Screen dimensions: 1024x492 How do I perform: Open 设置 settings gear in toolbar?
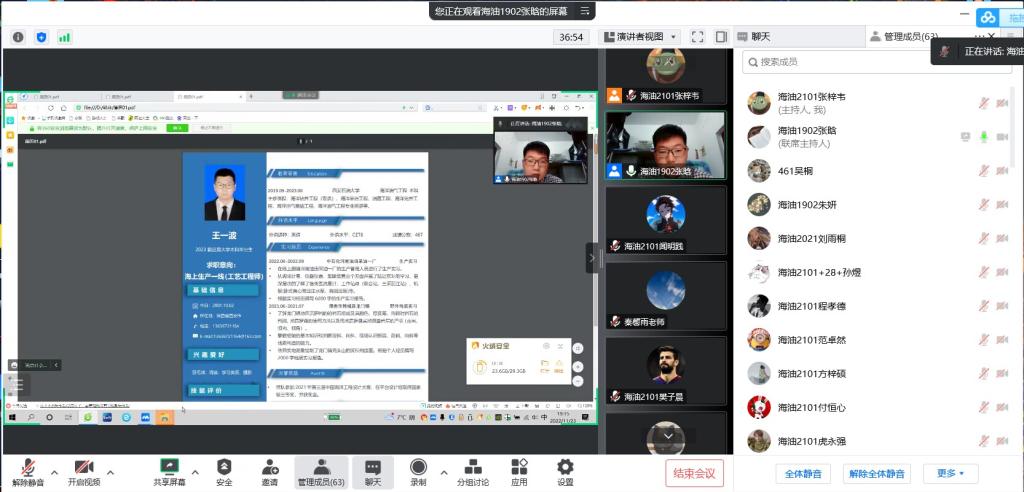pos(565,467)
